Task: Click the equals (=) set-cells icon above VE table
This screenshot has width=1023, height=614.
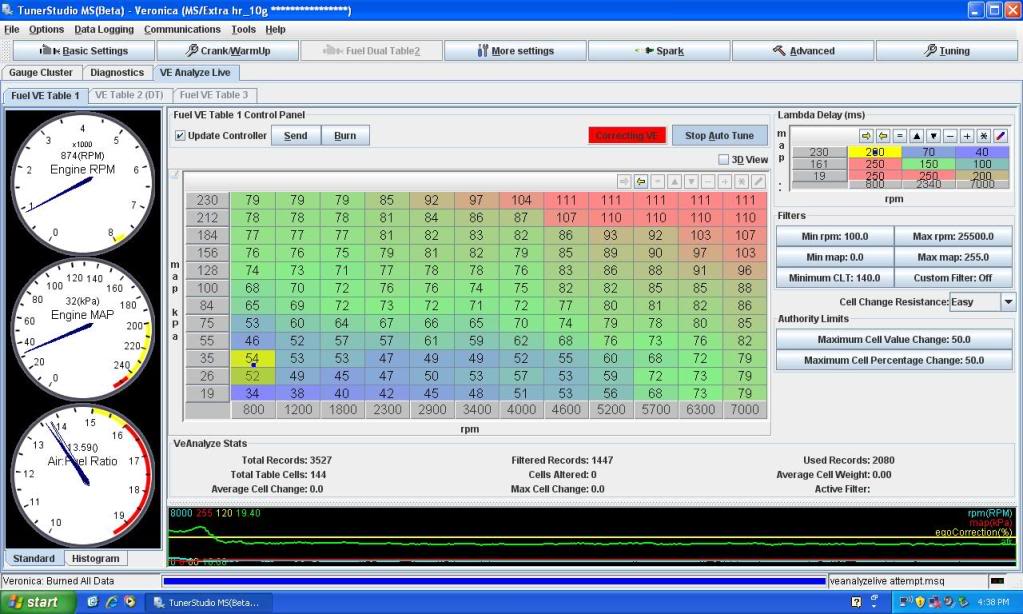Action: [x=658, y=181]
